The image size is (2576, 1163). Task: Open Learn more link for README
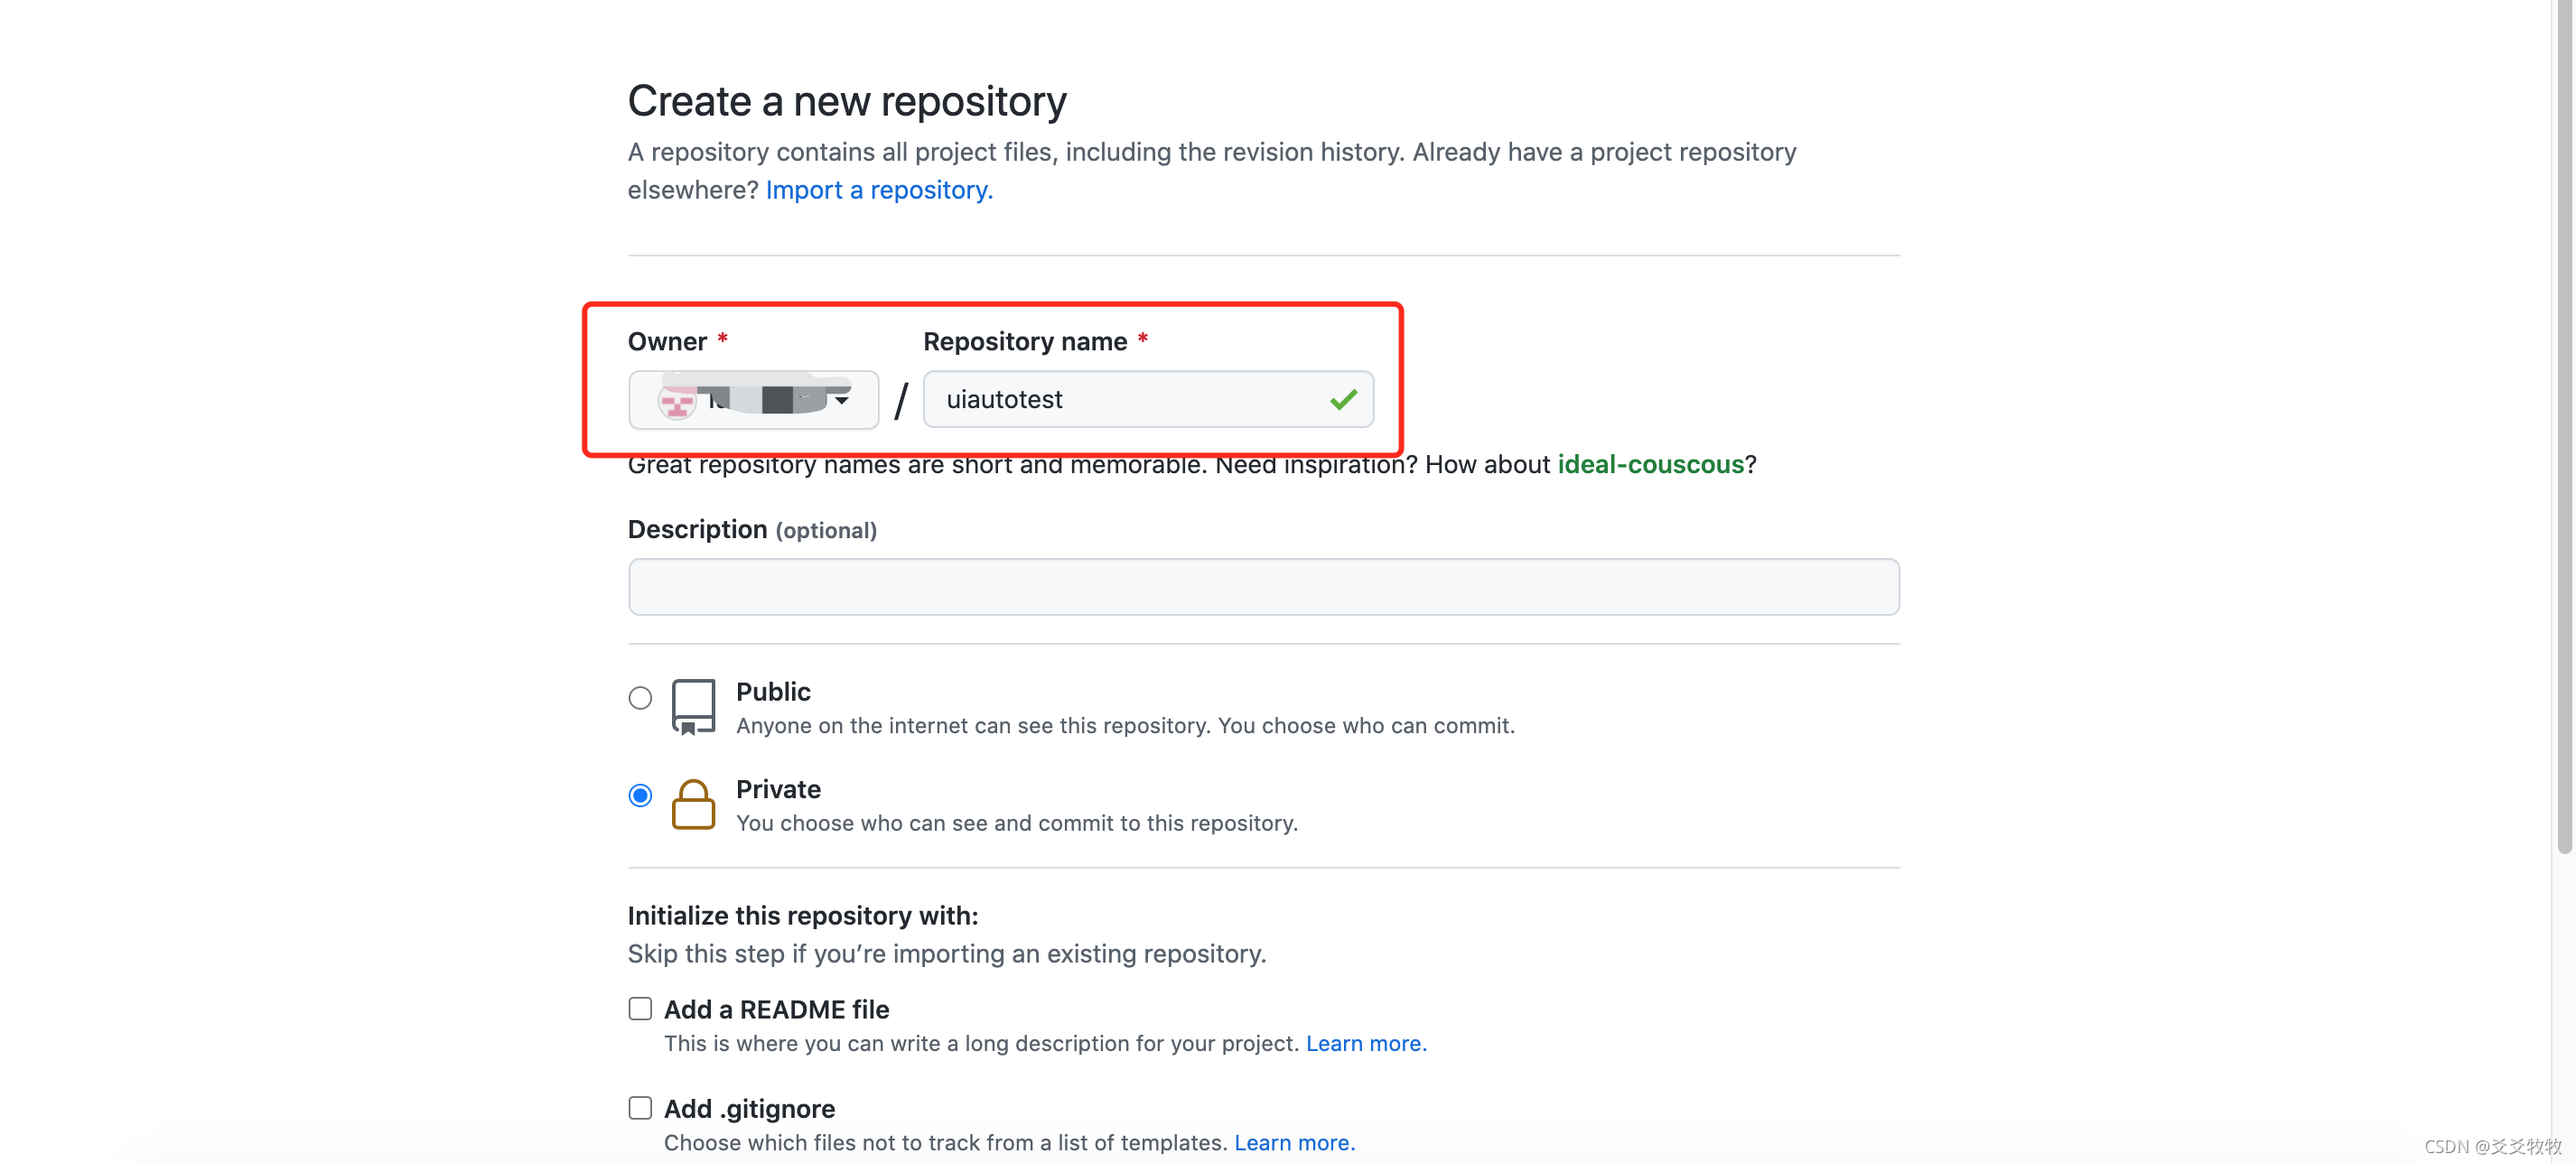coord(1366,1043)
